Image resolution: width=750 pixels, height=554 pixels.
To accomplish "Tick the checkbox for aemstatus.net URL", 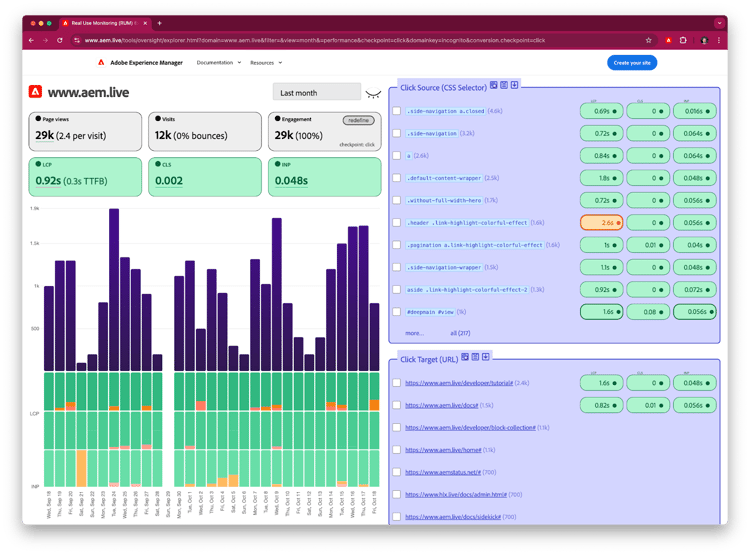I will (x=397, y=472).
